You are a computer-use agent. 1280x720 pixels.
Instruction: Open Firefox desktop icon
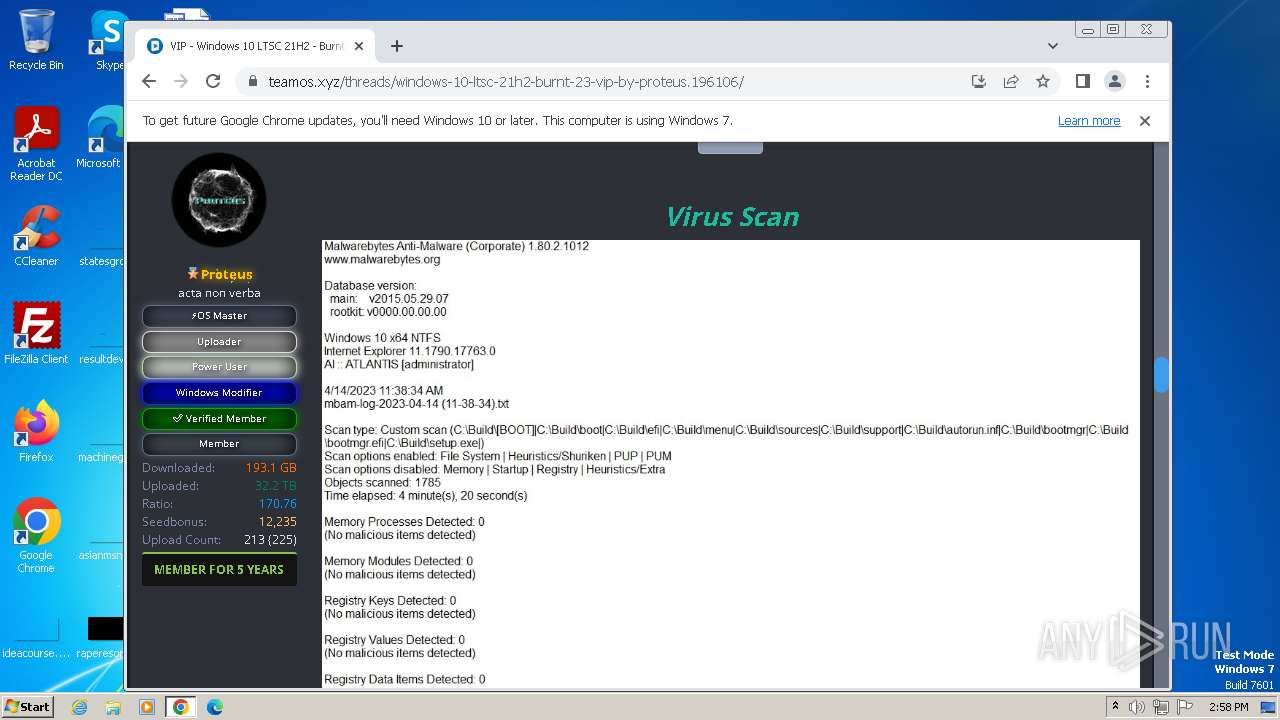[x=36, y=432]
